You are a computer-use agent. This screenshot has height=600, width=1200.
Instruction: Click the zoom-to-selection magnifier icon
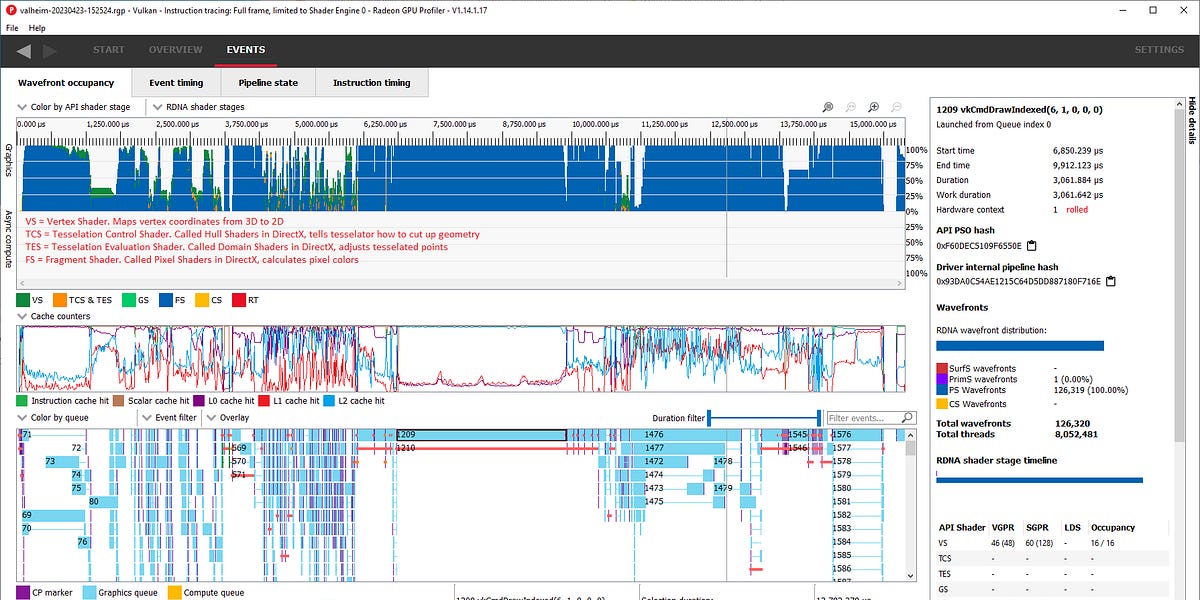tap(827, 107)
